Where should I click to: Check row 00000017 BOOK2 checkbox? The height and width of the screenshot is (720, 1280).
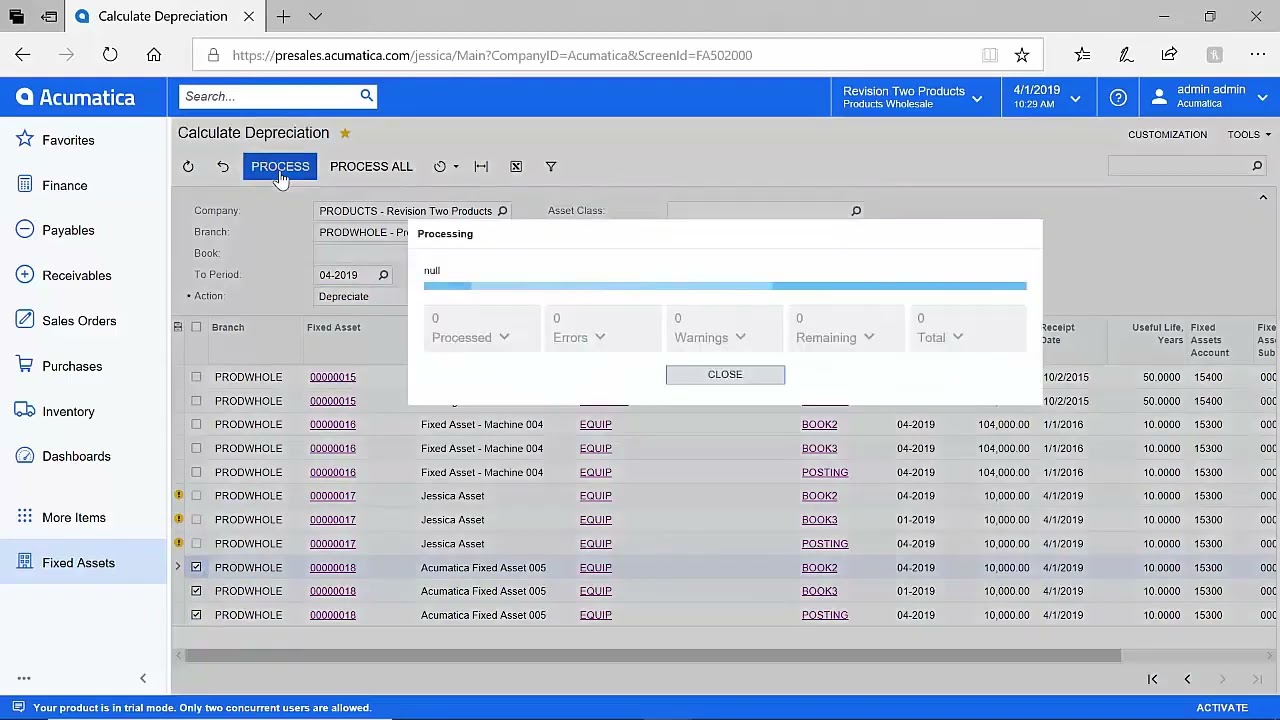196,496
